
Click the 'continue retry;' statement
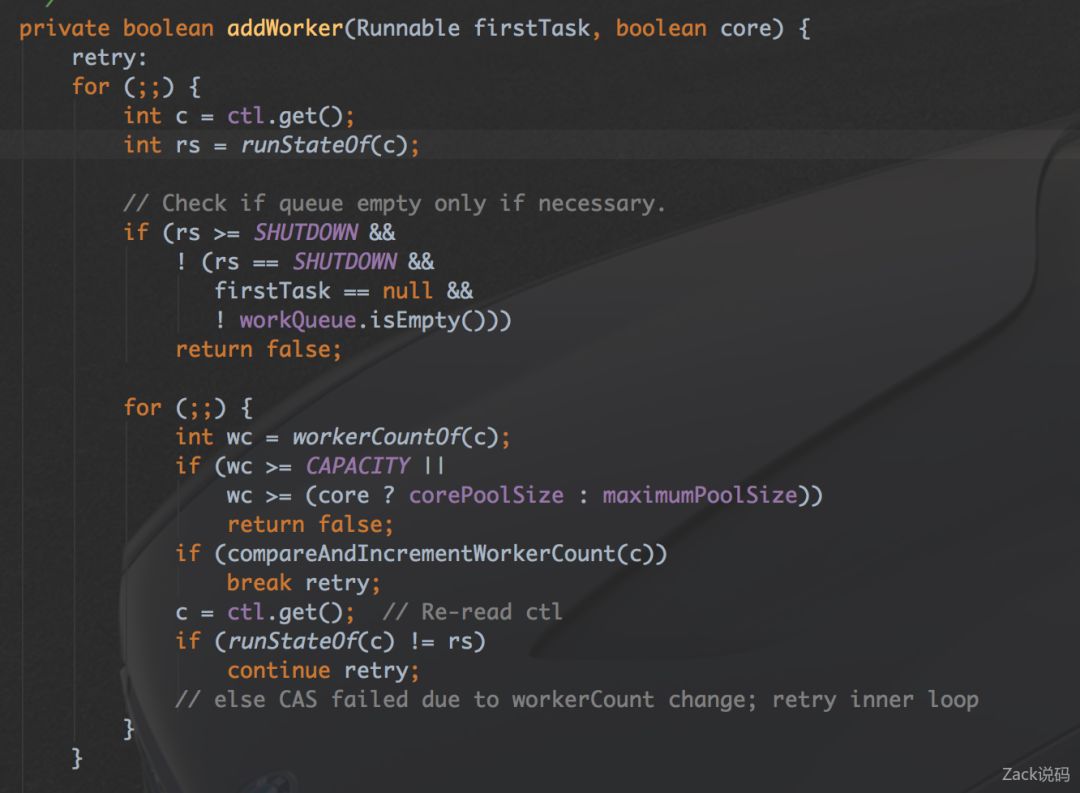[323, 671]
